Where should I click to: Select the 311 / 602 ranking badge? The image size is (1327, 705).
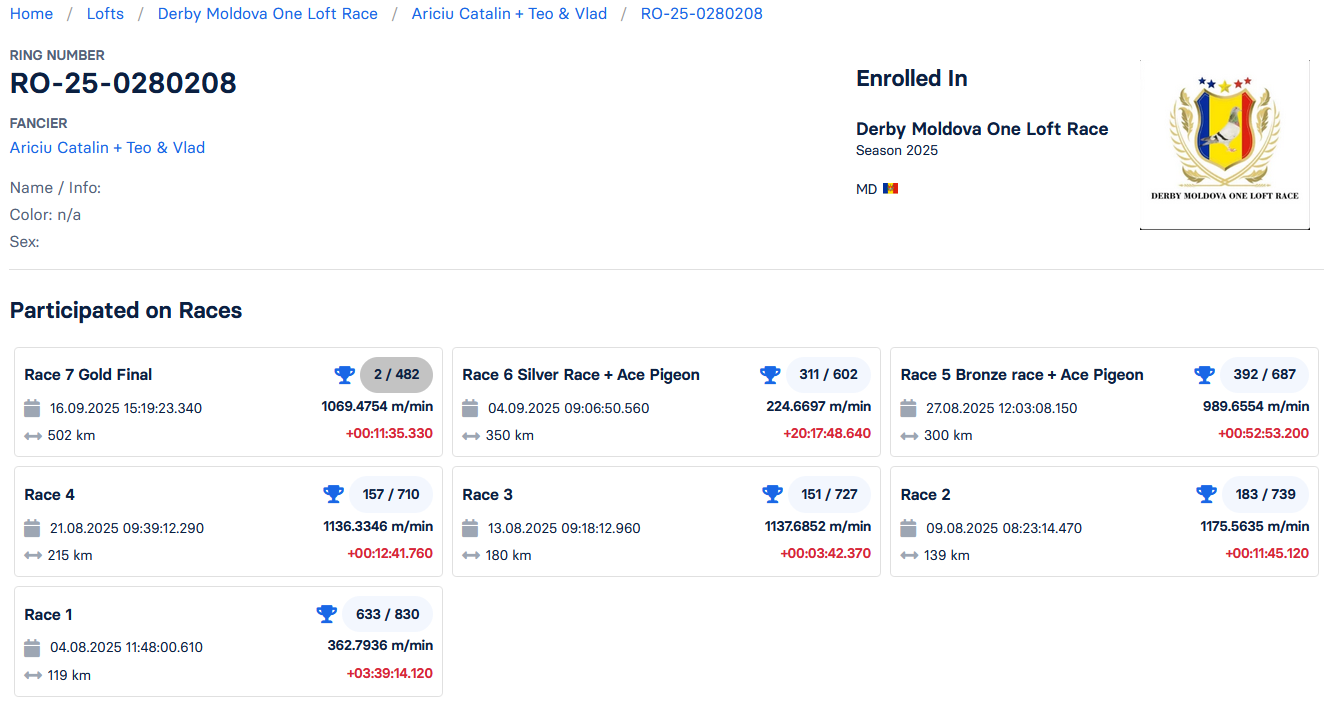pos(828,375)
